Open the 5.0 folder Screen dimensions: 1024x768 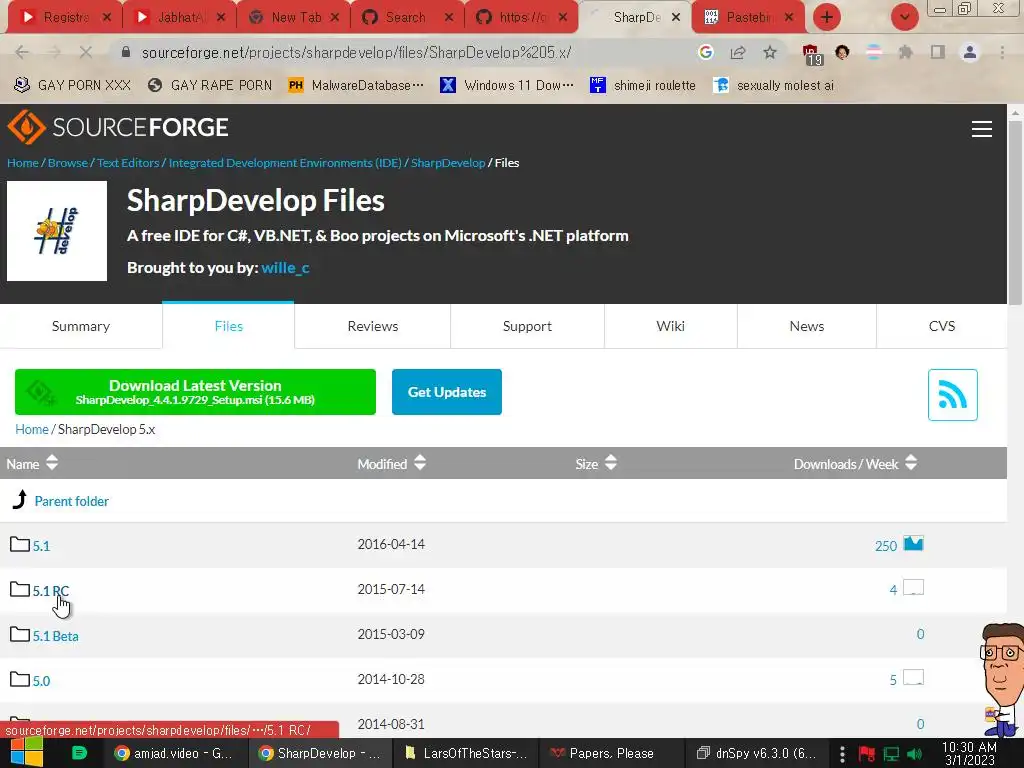click(x=41, y=680)
